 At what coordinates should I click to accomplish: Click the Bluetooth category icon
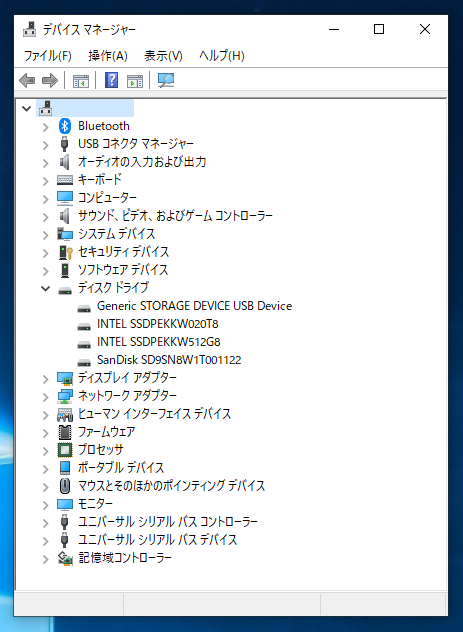click(x=64, y=126)
